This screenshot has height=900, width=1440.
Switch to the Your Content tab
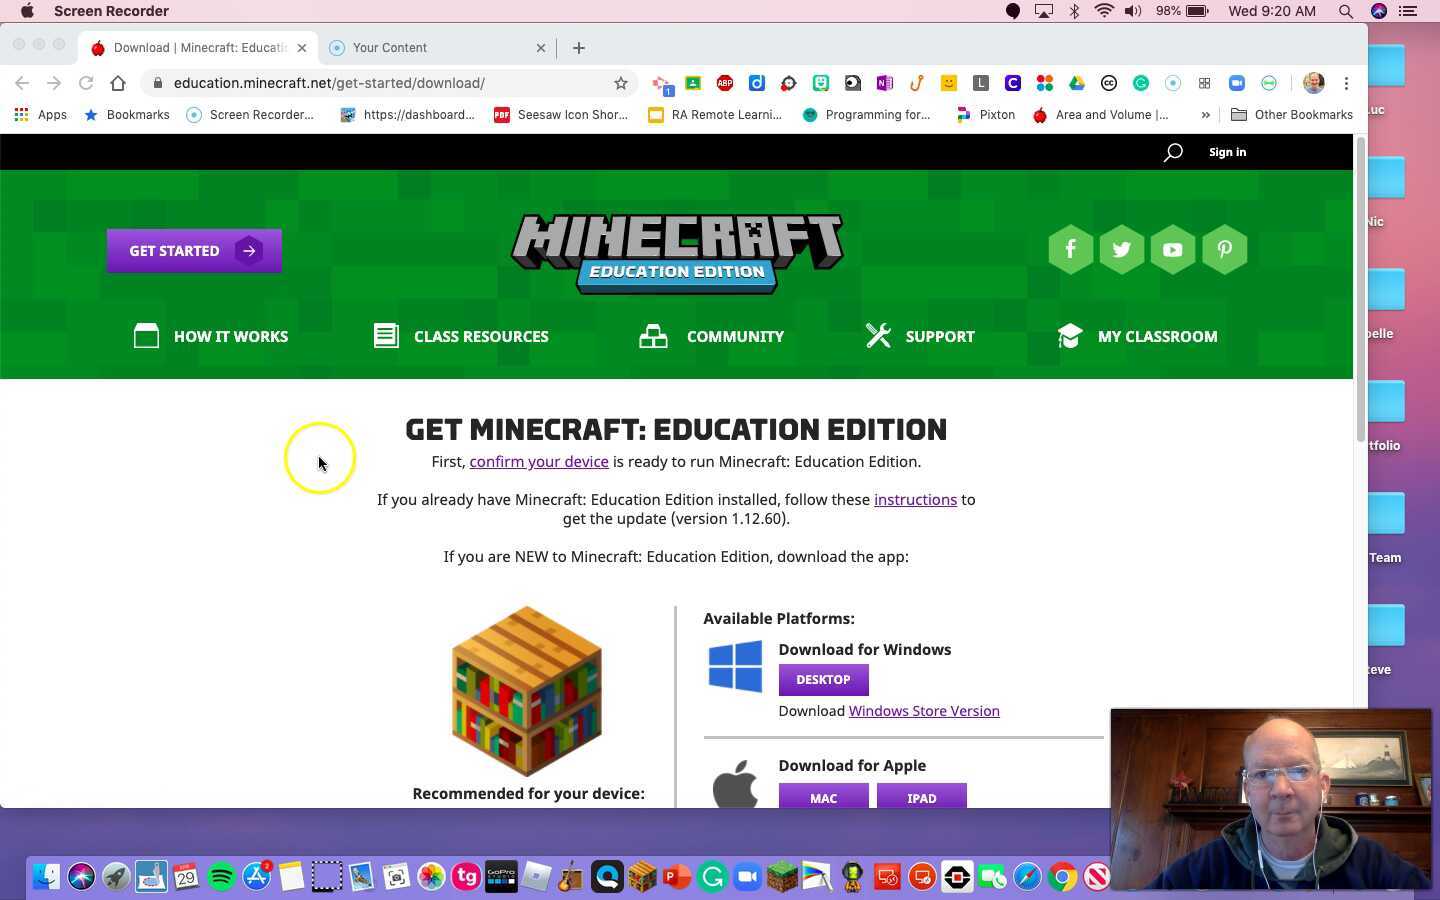(x=420, y=47)
